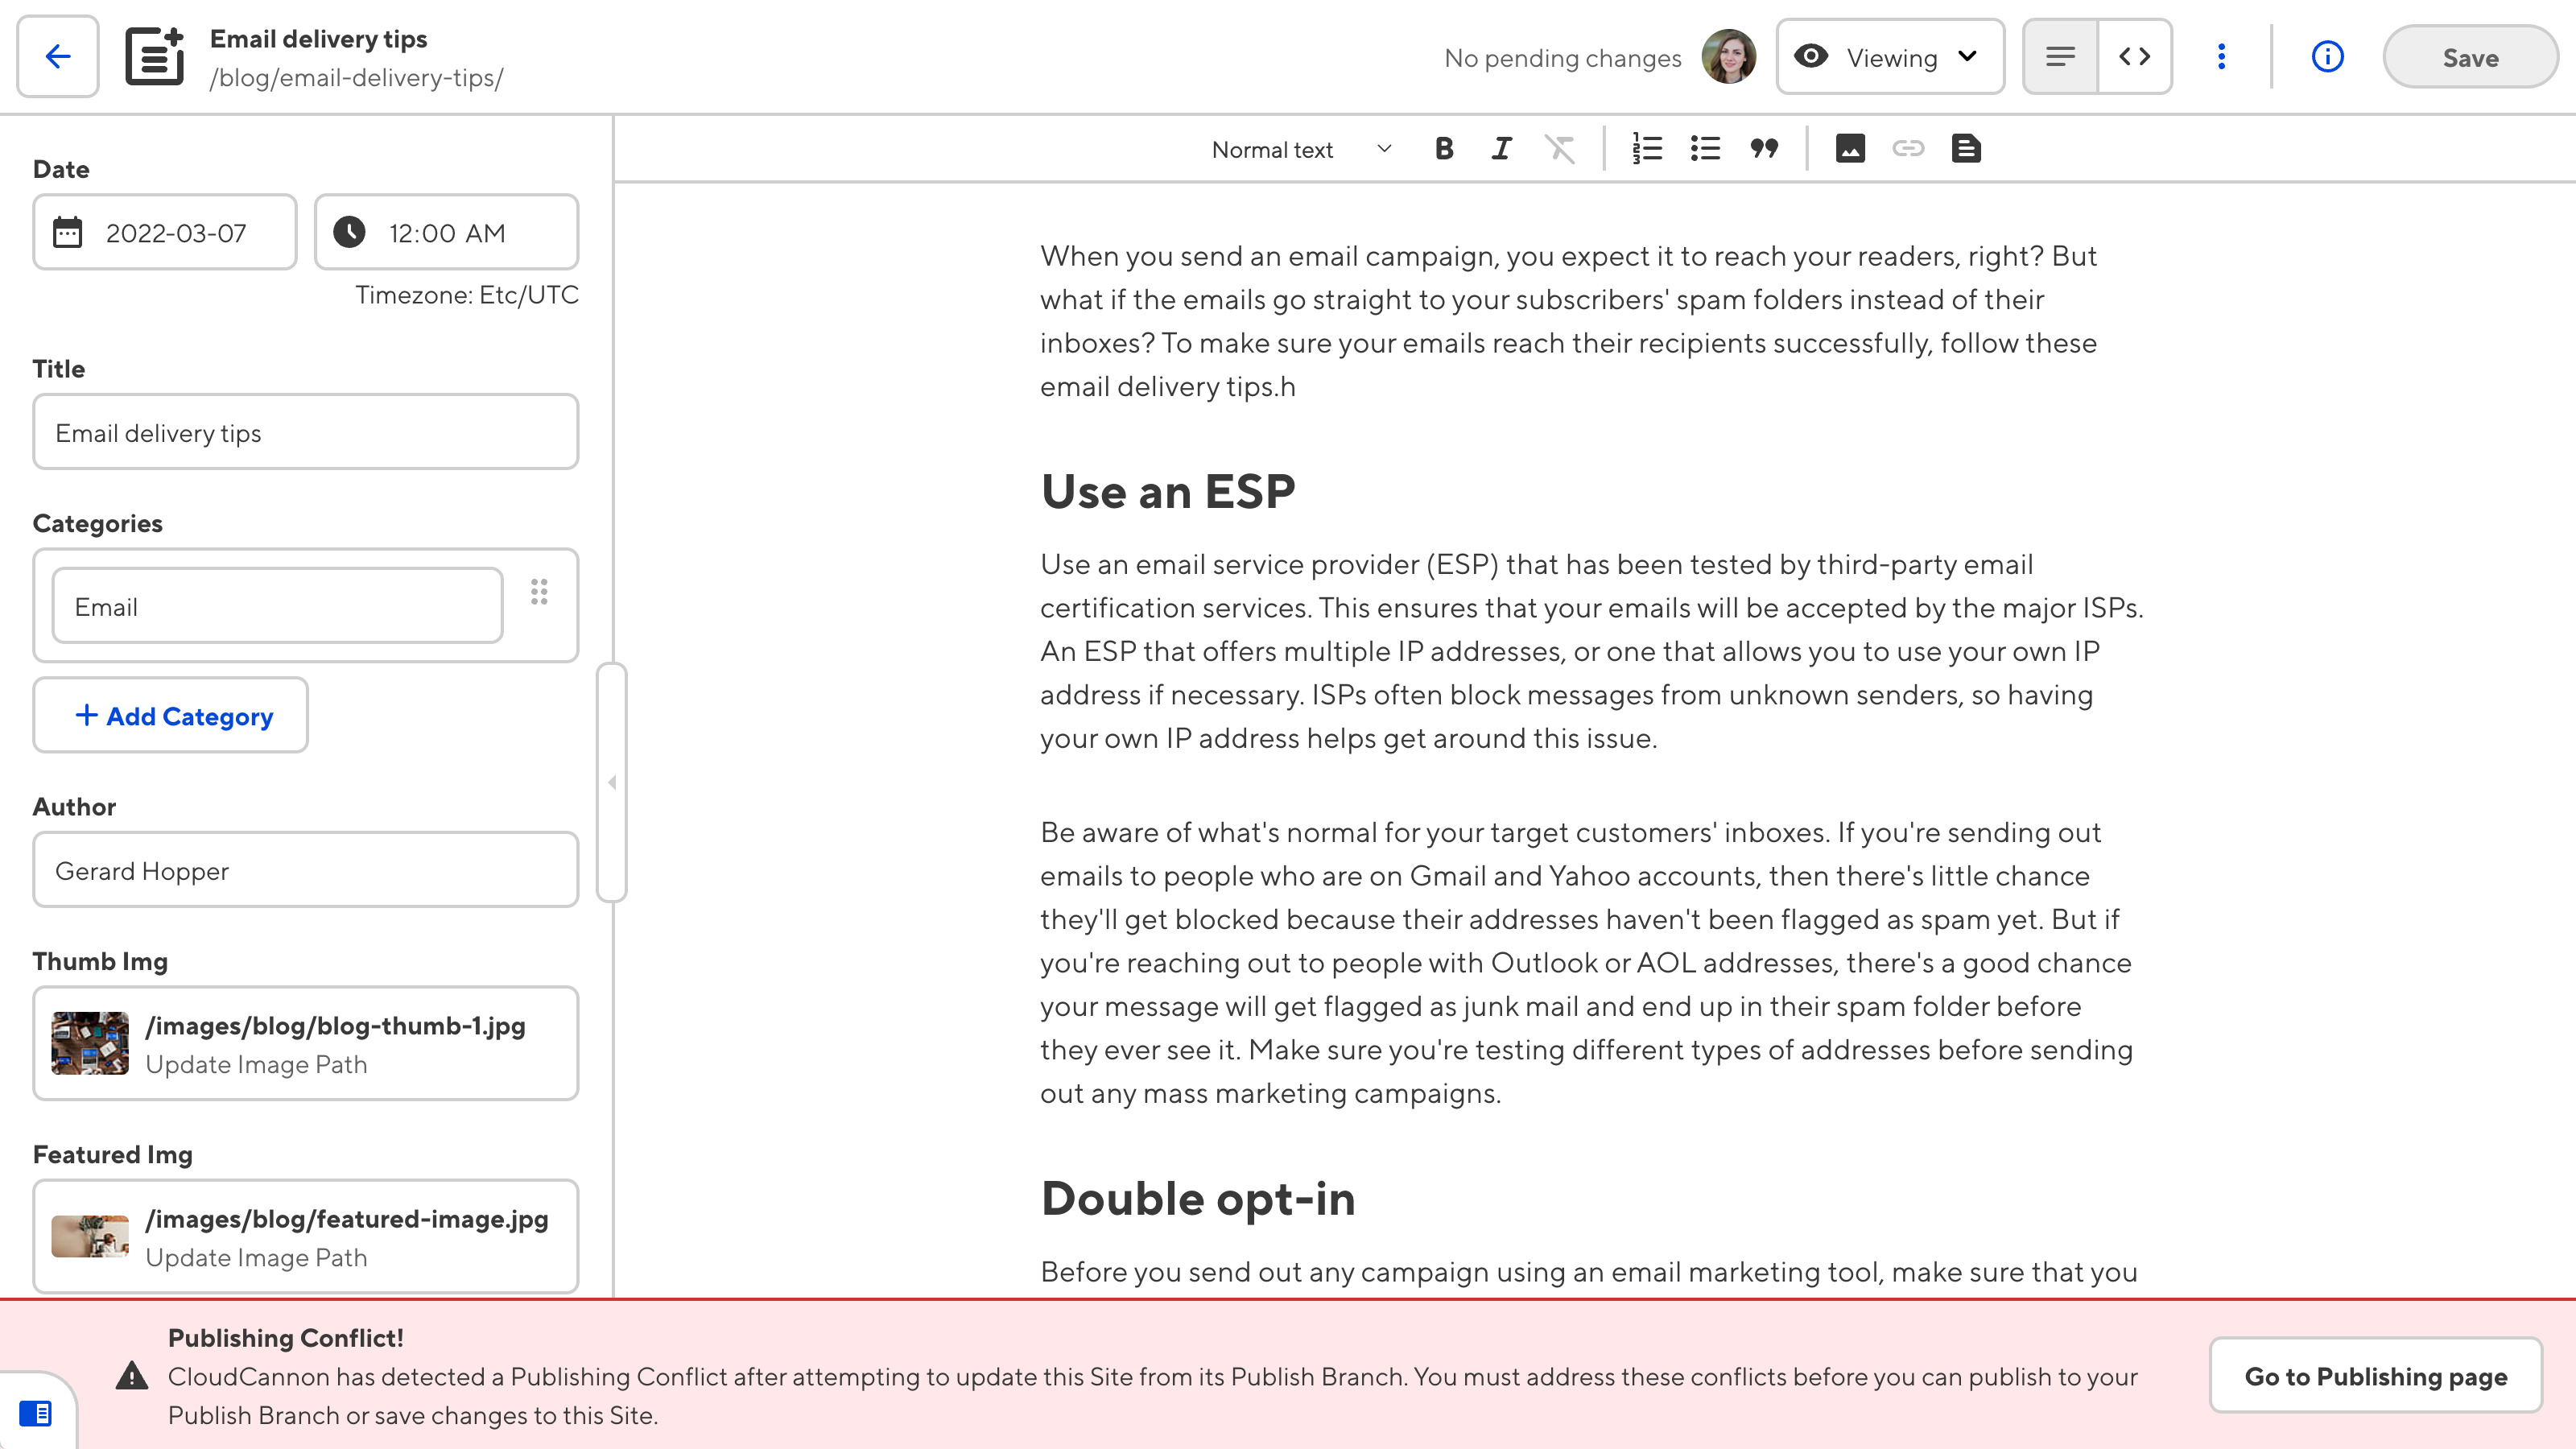Open the Normal text style dropdown
The image size is (2576, 1449).
1300,149
